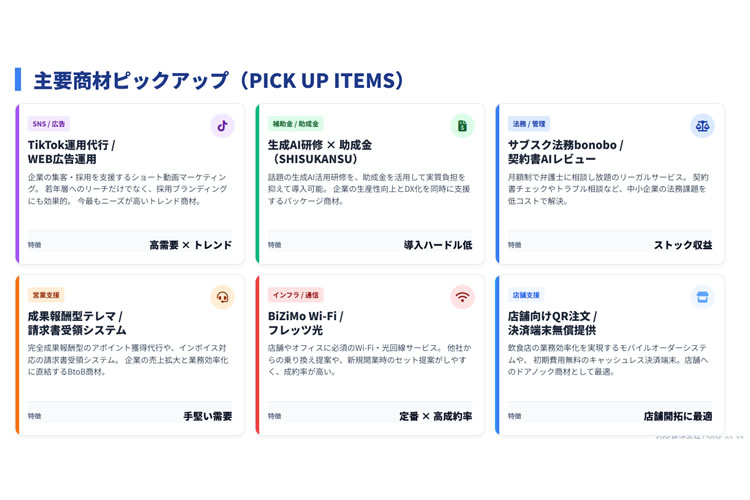Open the 店舗向けQR注文 card title
750x500 pixels.
[x=552, y=323]
